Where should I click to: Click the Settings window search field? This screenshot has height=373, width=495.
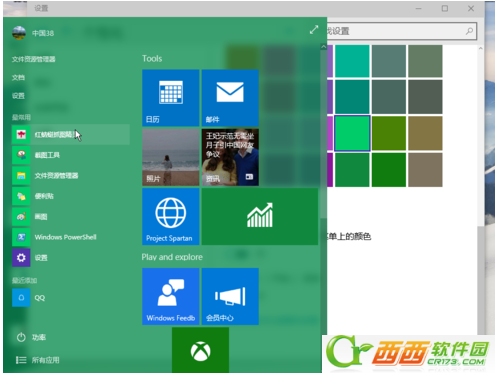402,31
